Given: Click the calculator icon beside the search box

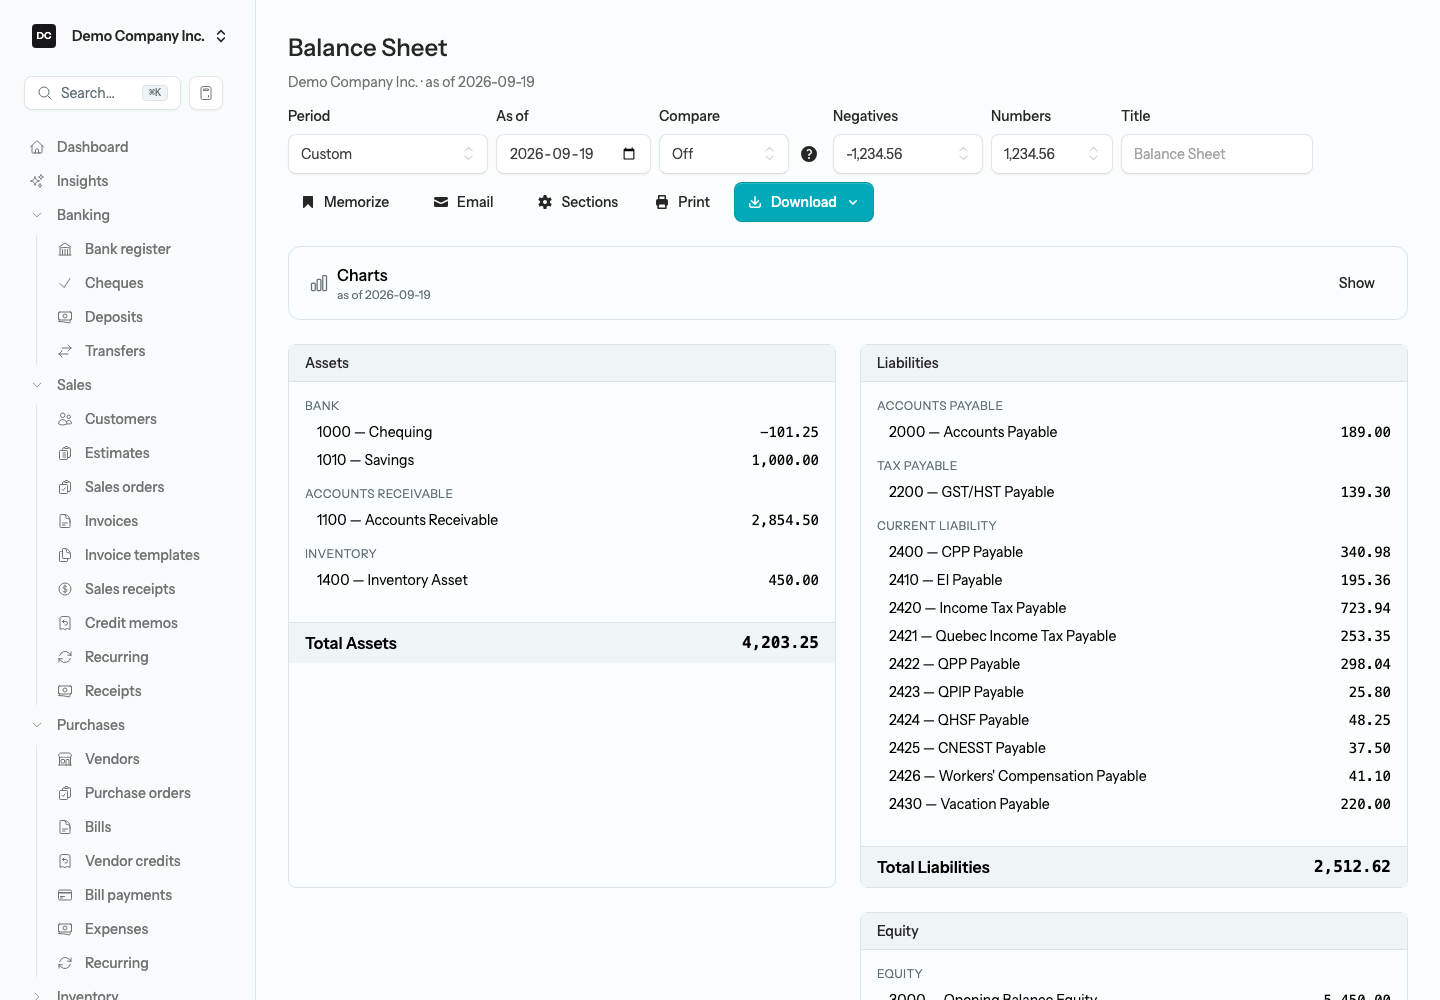Looking at the screenshot, I should coord(206,93).
